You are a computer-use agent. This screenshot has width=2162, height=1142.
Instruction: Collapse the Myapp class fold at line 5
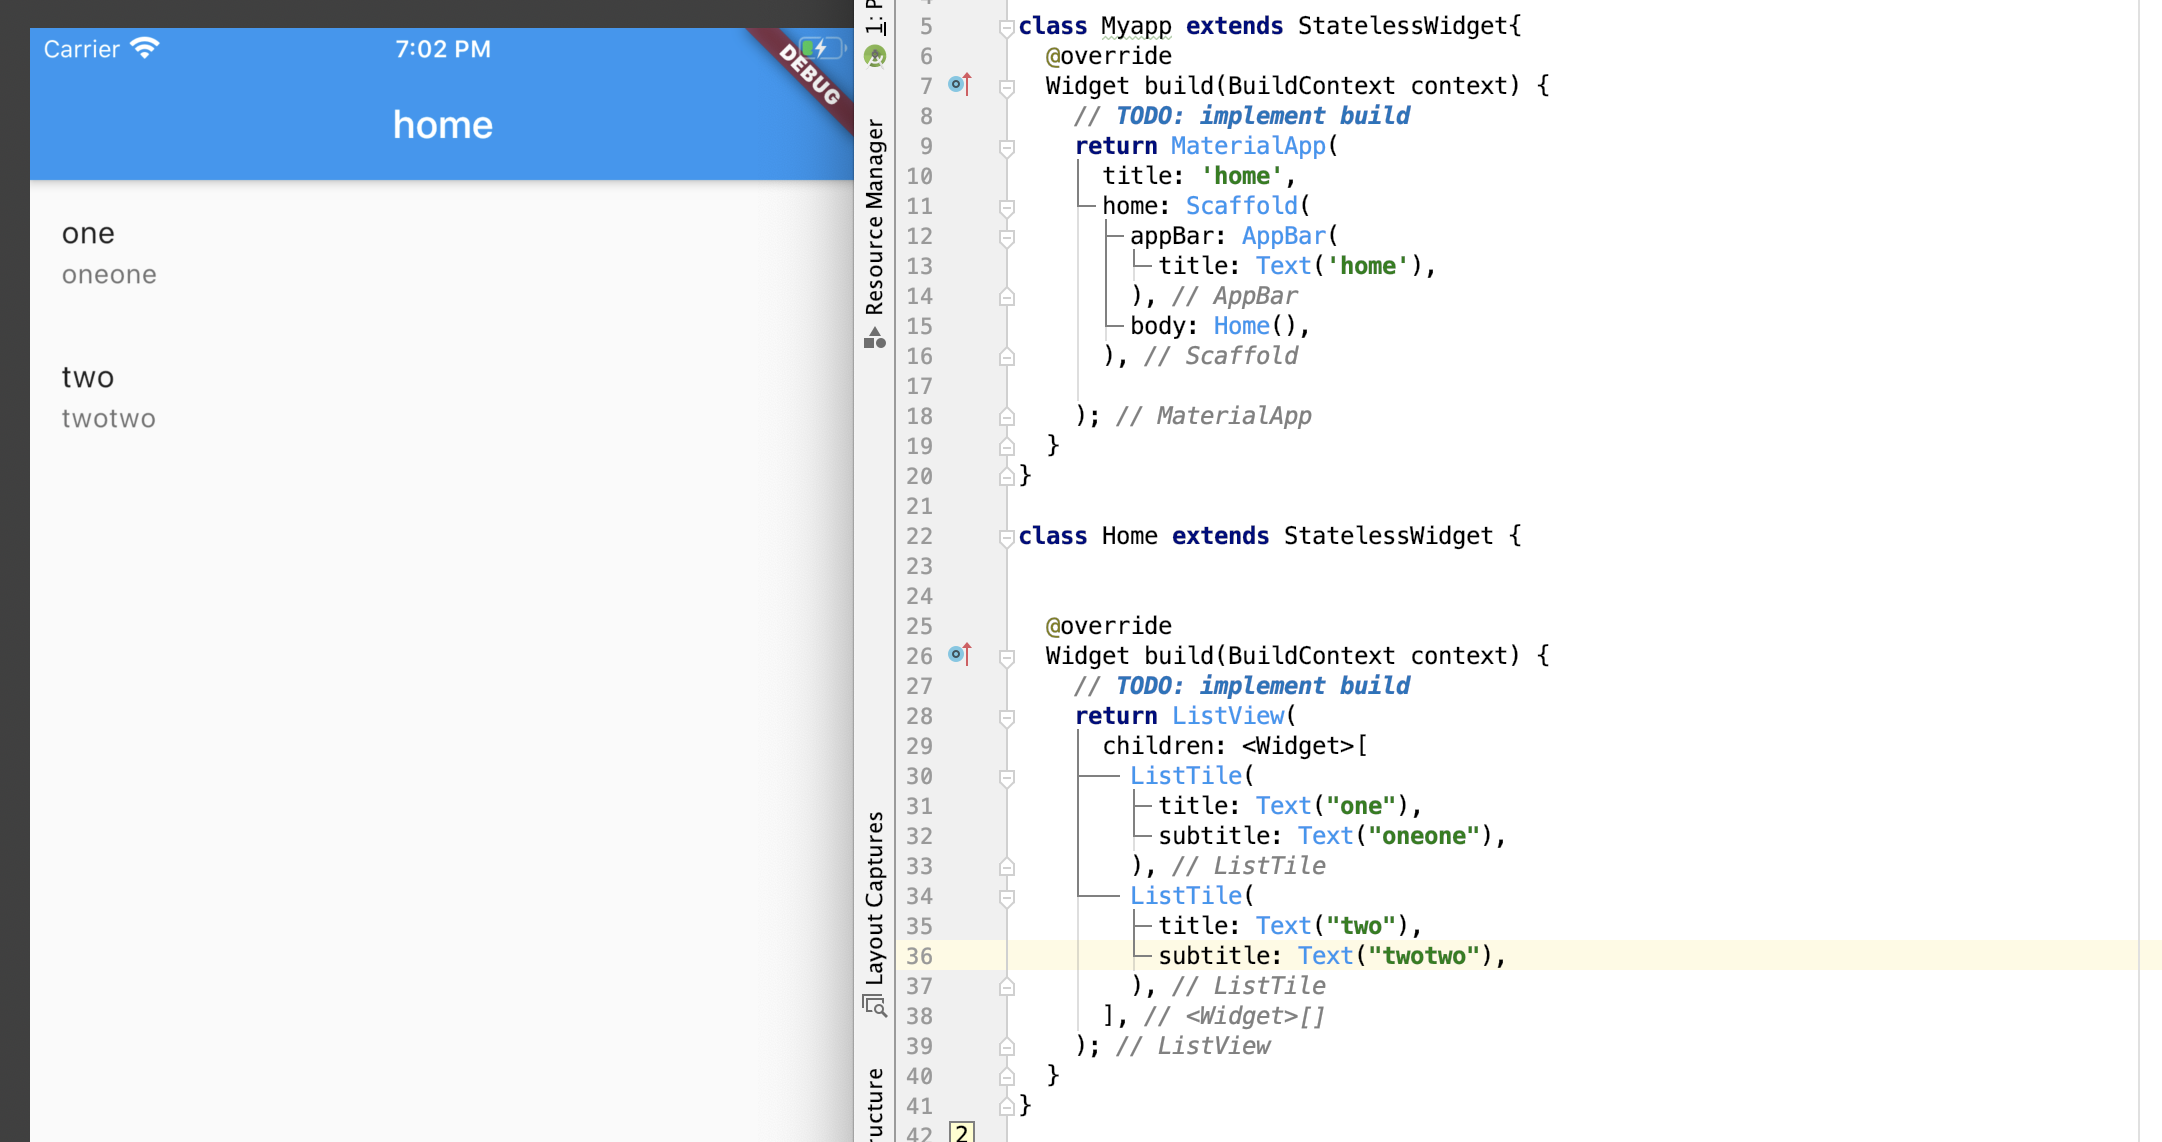[1007, 28]
